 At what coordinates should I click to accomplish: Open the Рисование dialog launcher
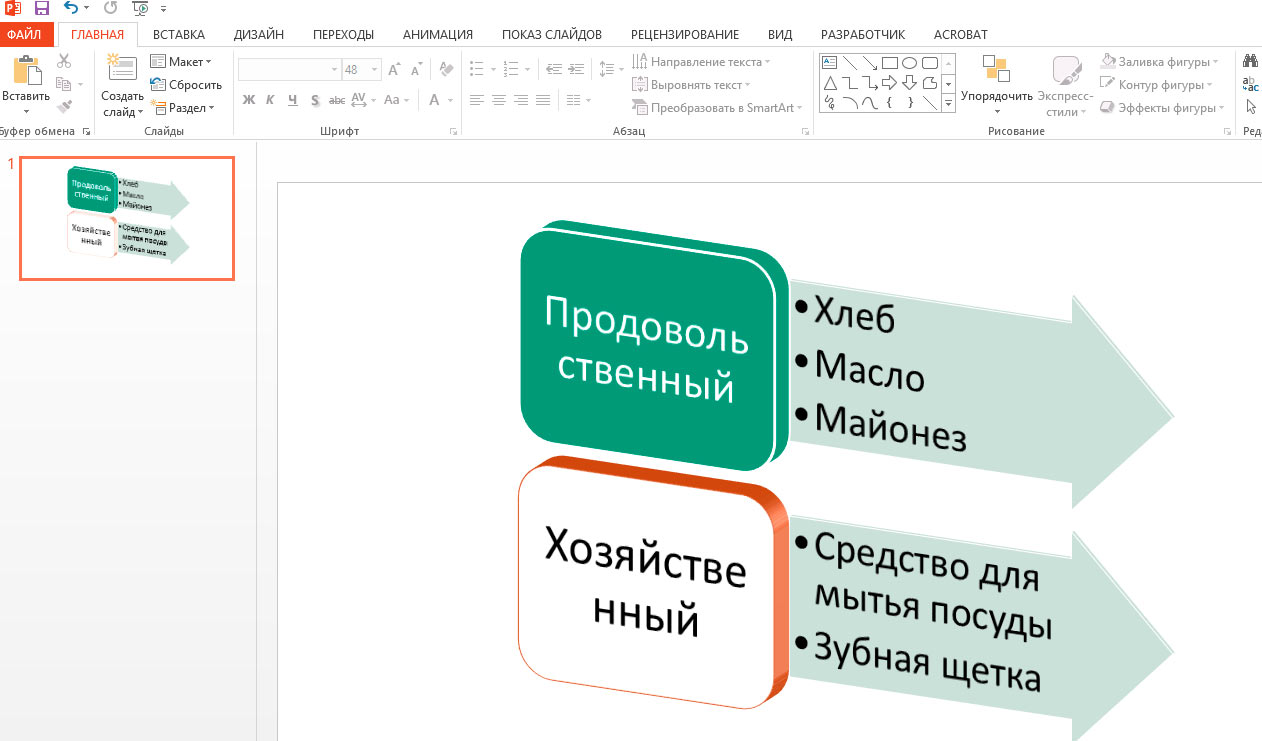pos(1228,132)
